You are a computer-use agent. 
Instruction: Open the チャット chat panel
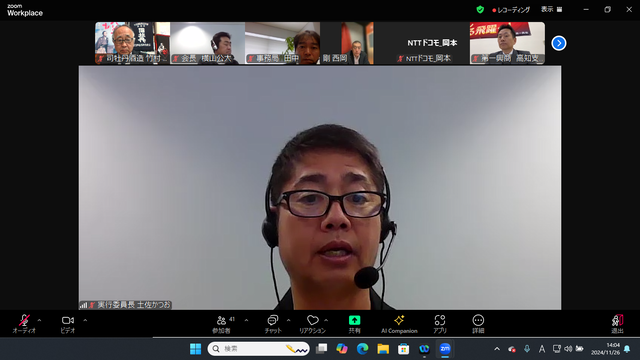(273, 324)
